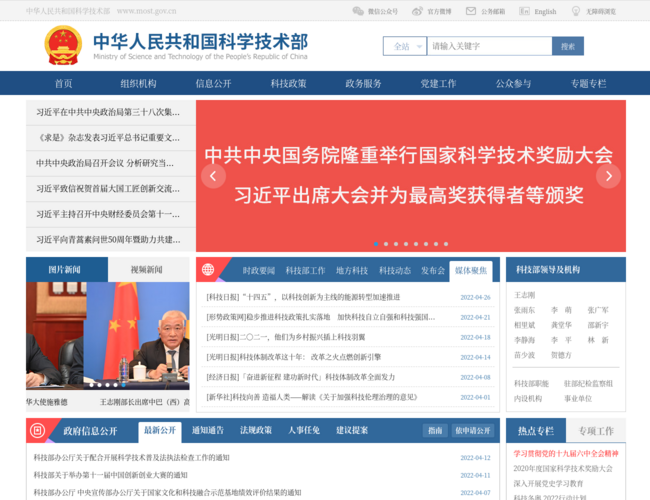Click the 依申请公开 button
The height and width of the screenshot is (500, 650).
coord(473,430)
